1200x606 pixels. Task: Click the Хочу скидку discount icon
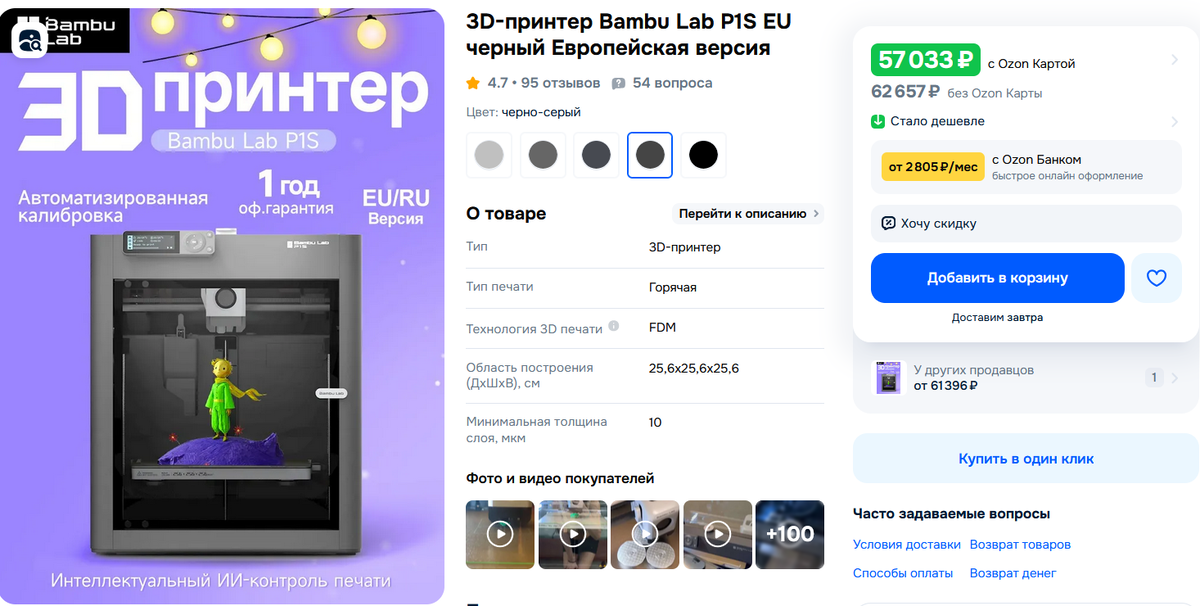pyautogui.click(x=888, y=223)
